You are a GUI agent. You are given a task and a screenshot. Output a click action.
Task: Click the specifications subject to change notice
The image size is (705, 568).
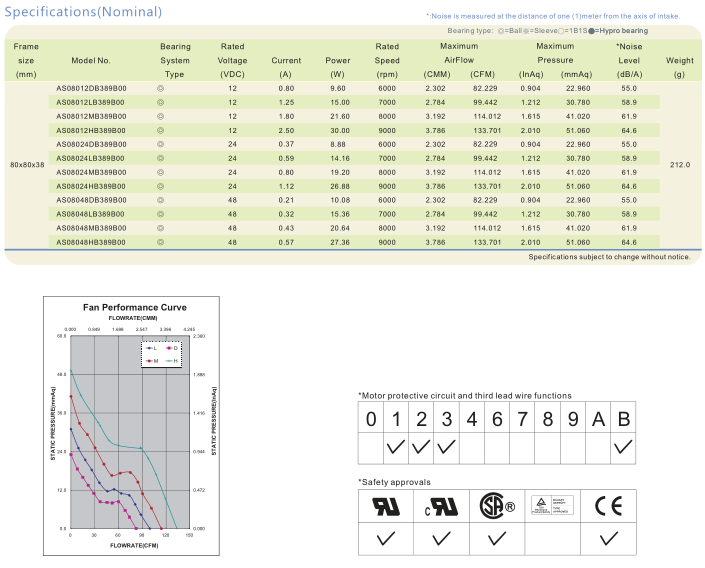(x=609, y=257)
